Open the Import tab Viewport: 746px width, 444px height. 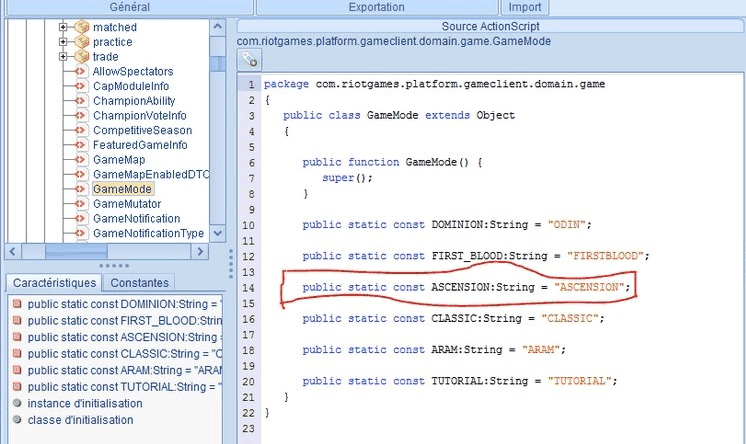525,7
